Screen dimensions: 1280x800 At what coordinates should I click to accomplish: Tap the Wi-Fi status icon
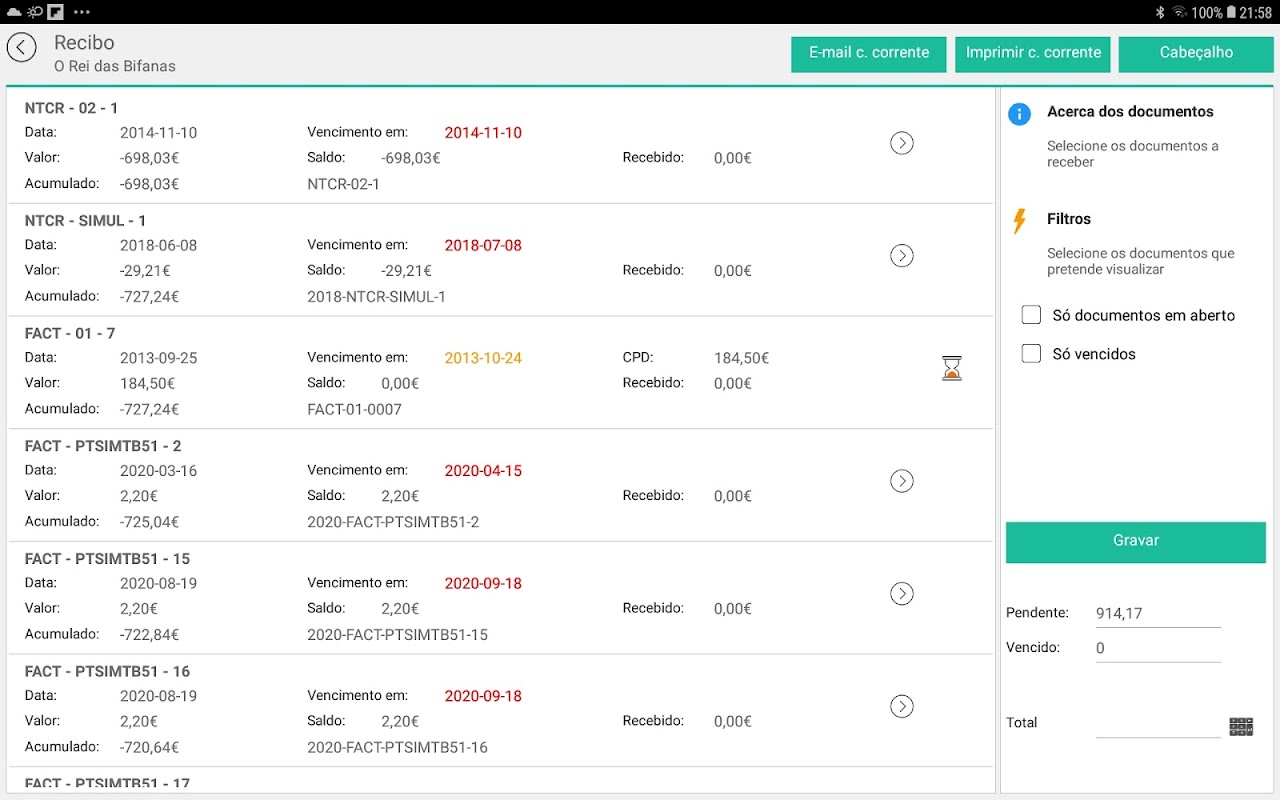1179,12
